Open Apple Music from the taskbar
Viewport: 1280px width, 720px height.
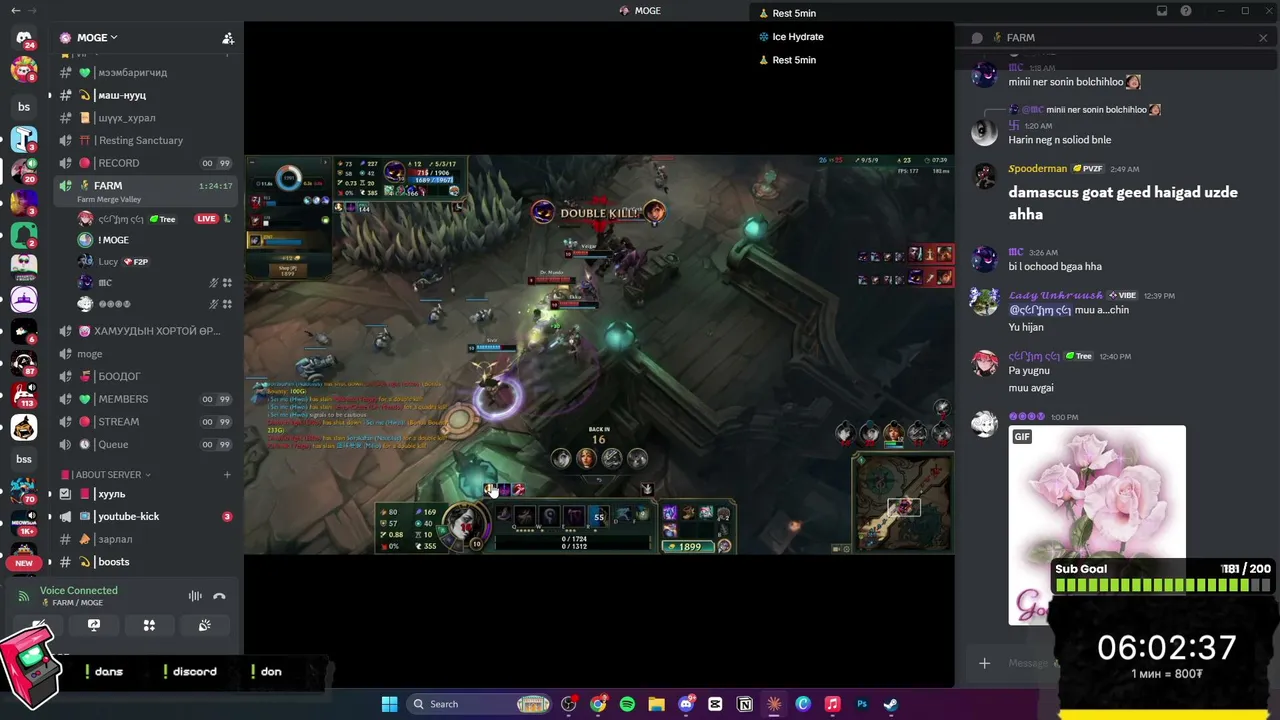[832, 704]
